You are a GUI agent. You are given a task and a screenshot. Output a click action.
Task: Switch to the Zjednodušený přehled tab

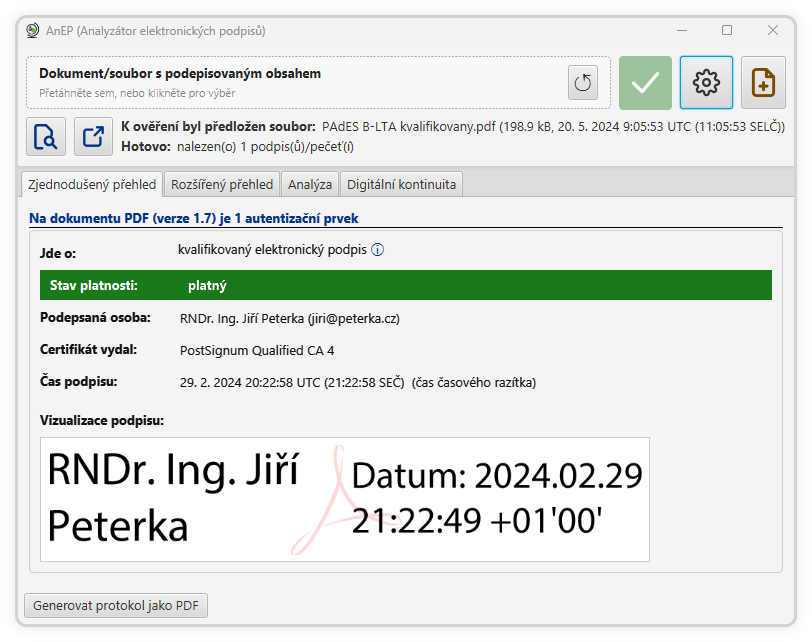click(92, 185)
